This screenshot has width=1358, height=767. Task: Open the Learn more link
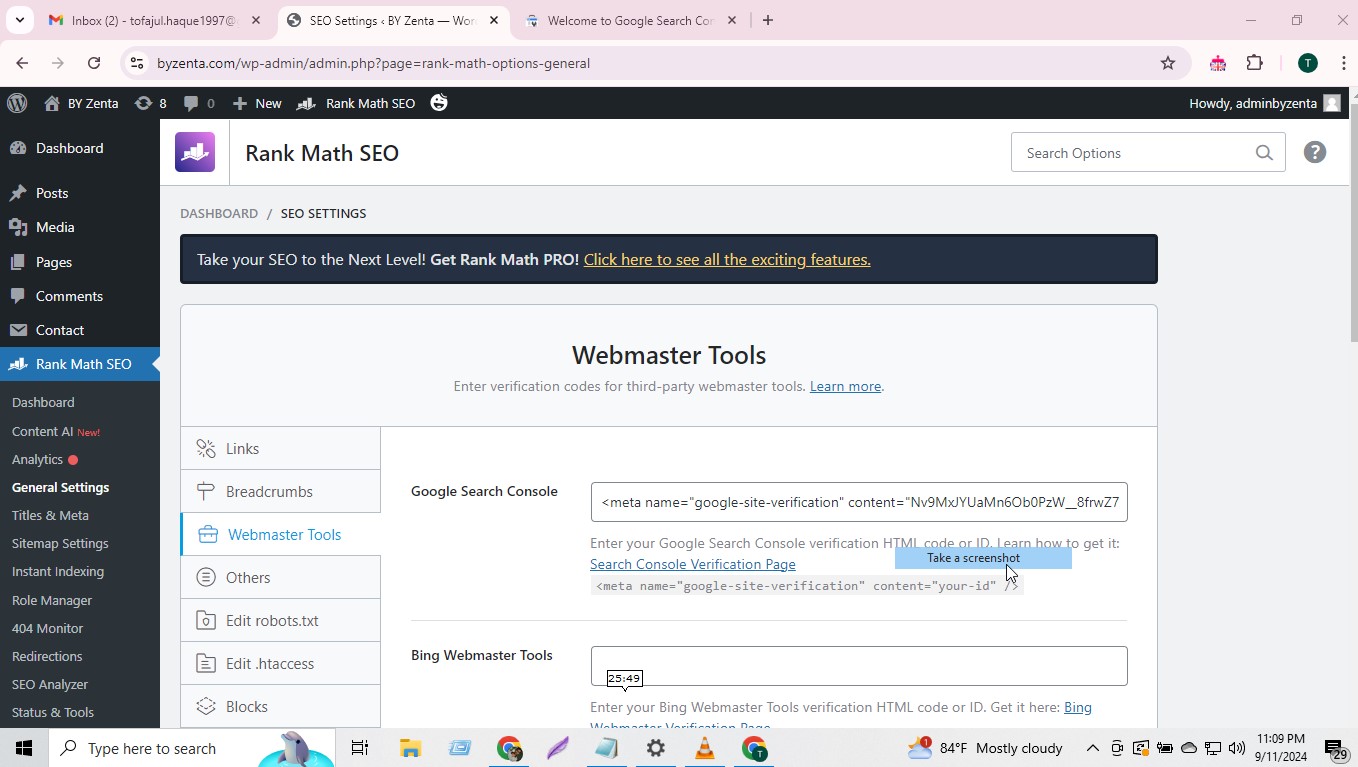pyautogui.click(x=845, y=386)
